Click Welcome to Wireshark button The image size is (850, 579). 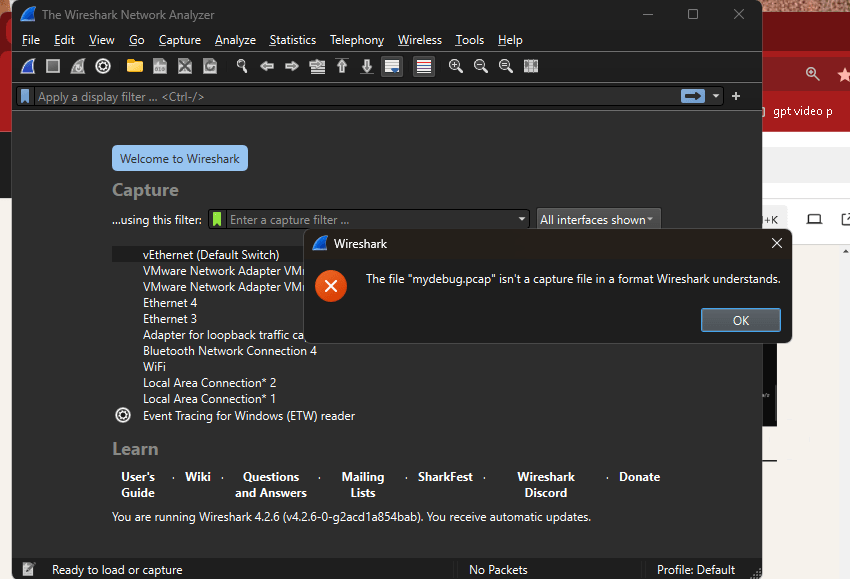click(180, 158)
